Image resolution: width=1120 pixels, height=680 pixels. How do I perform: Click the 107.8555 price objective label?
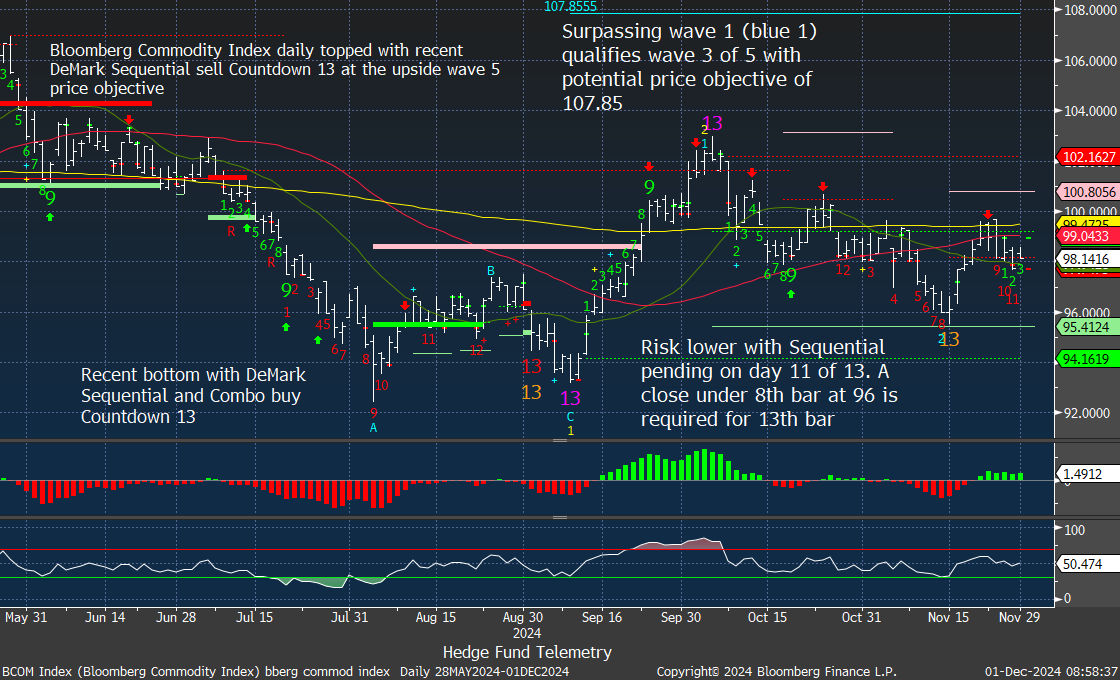point(570,7)
